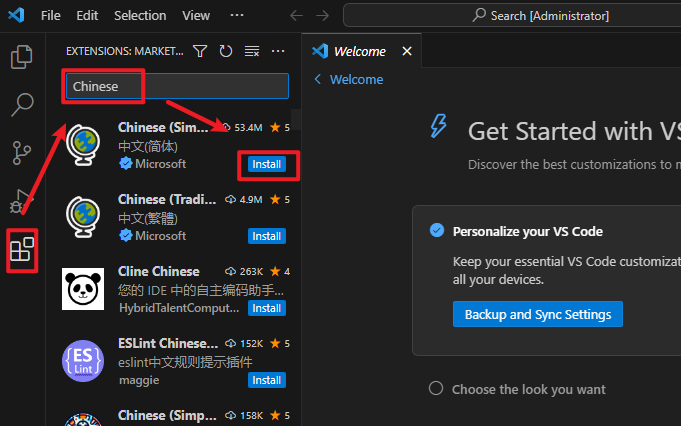The height and width of the screenshot is (426, 681).
Task: Install the Cline Chinese extension
Action: tap(267, 308)
